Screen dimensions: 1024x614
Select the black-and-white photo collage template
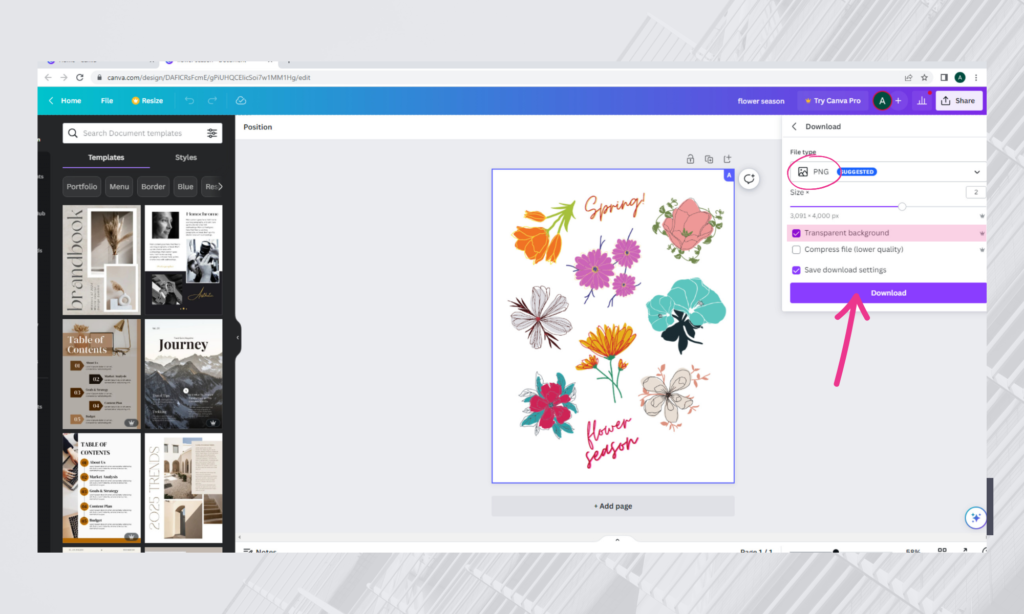(184, 260)
